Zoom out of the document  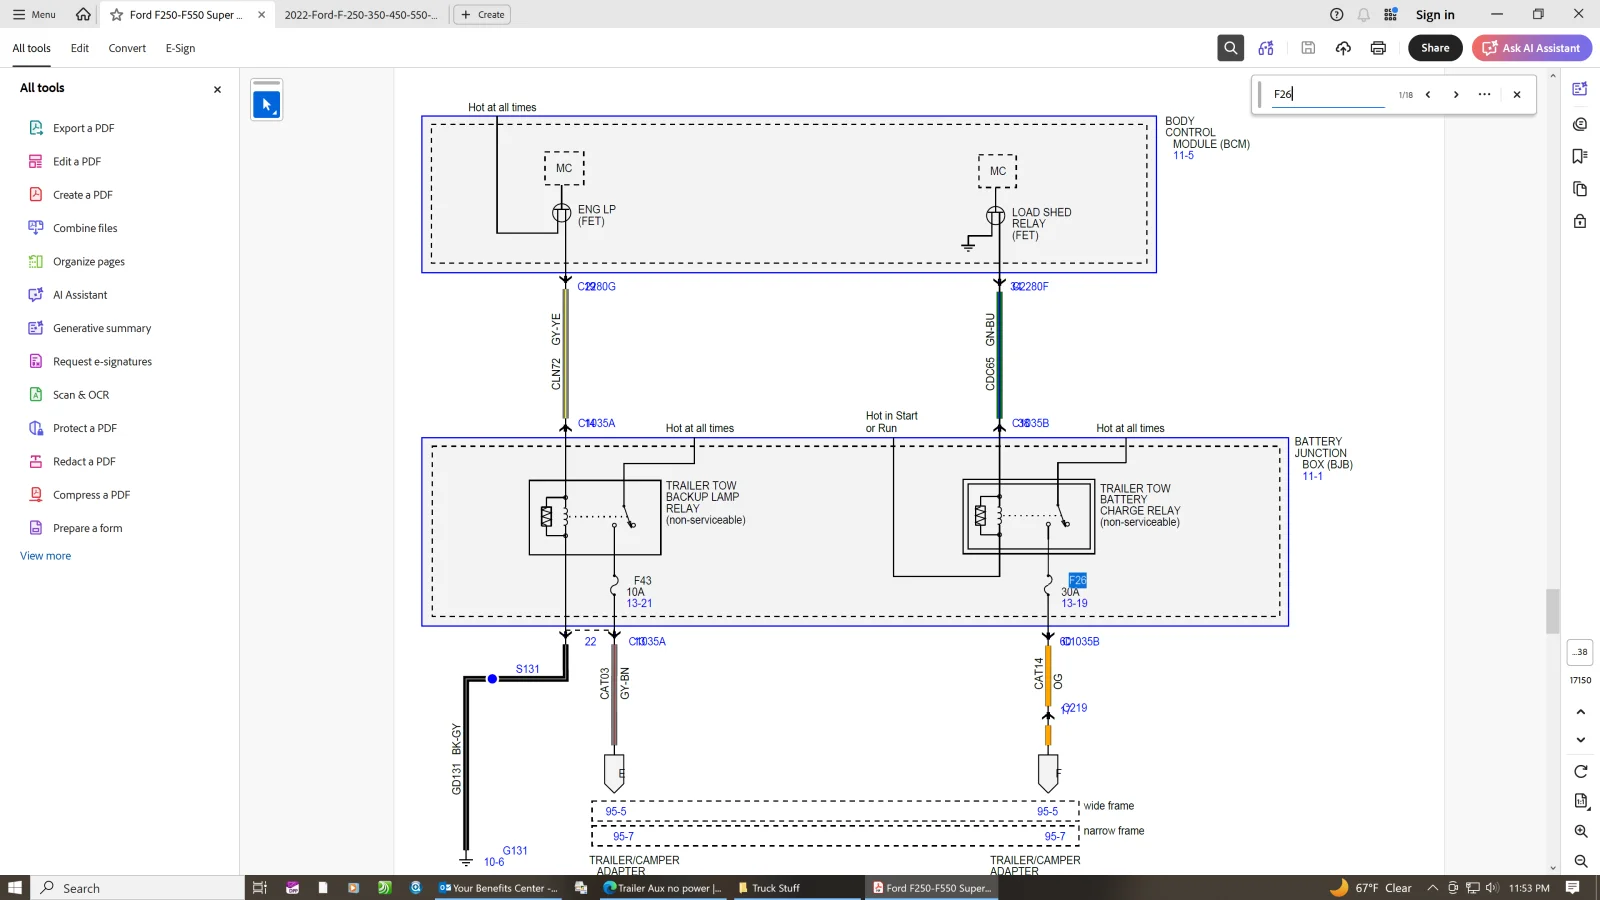click(x=1580, y=861)
